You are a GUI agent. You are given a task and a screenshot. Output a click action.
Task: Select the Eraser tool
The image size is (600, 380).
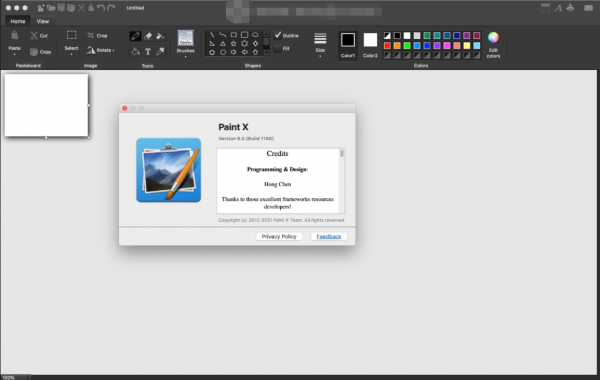tap(148, 36)
